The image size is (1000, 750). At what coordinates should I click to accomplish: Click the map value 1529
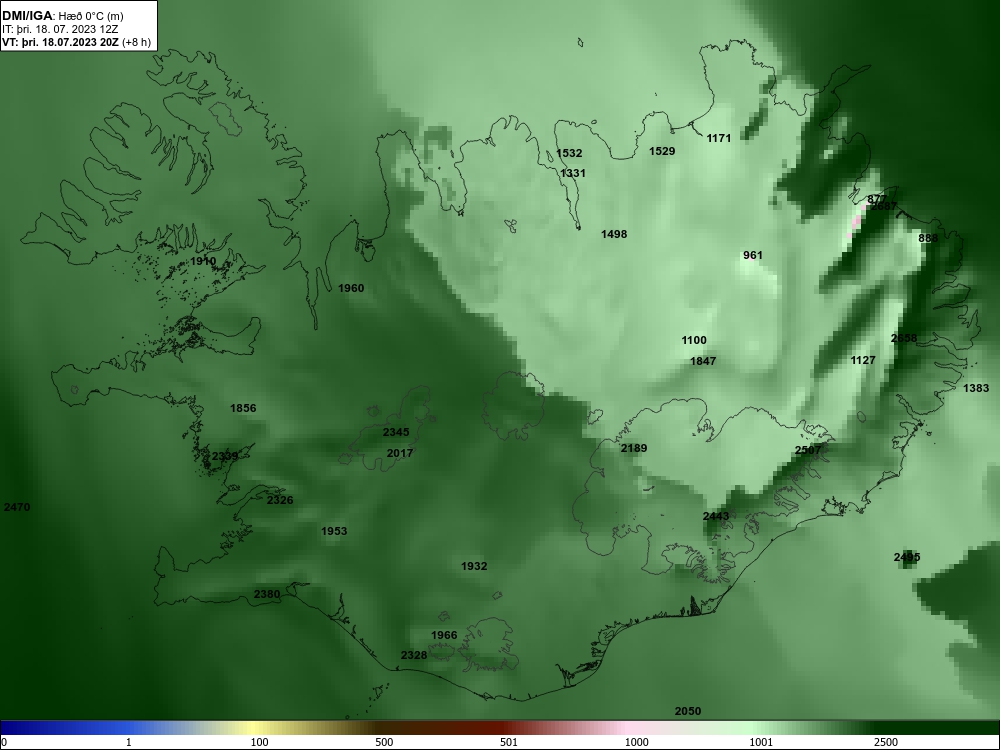click(x=662, y=151)
